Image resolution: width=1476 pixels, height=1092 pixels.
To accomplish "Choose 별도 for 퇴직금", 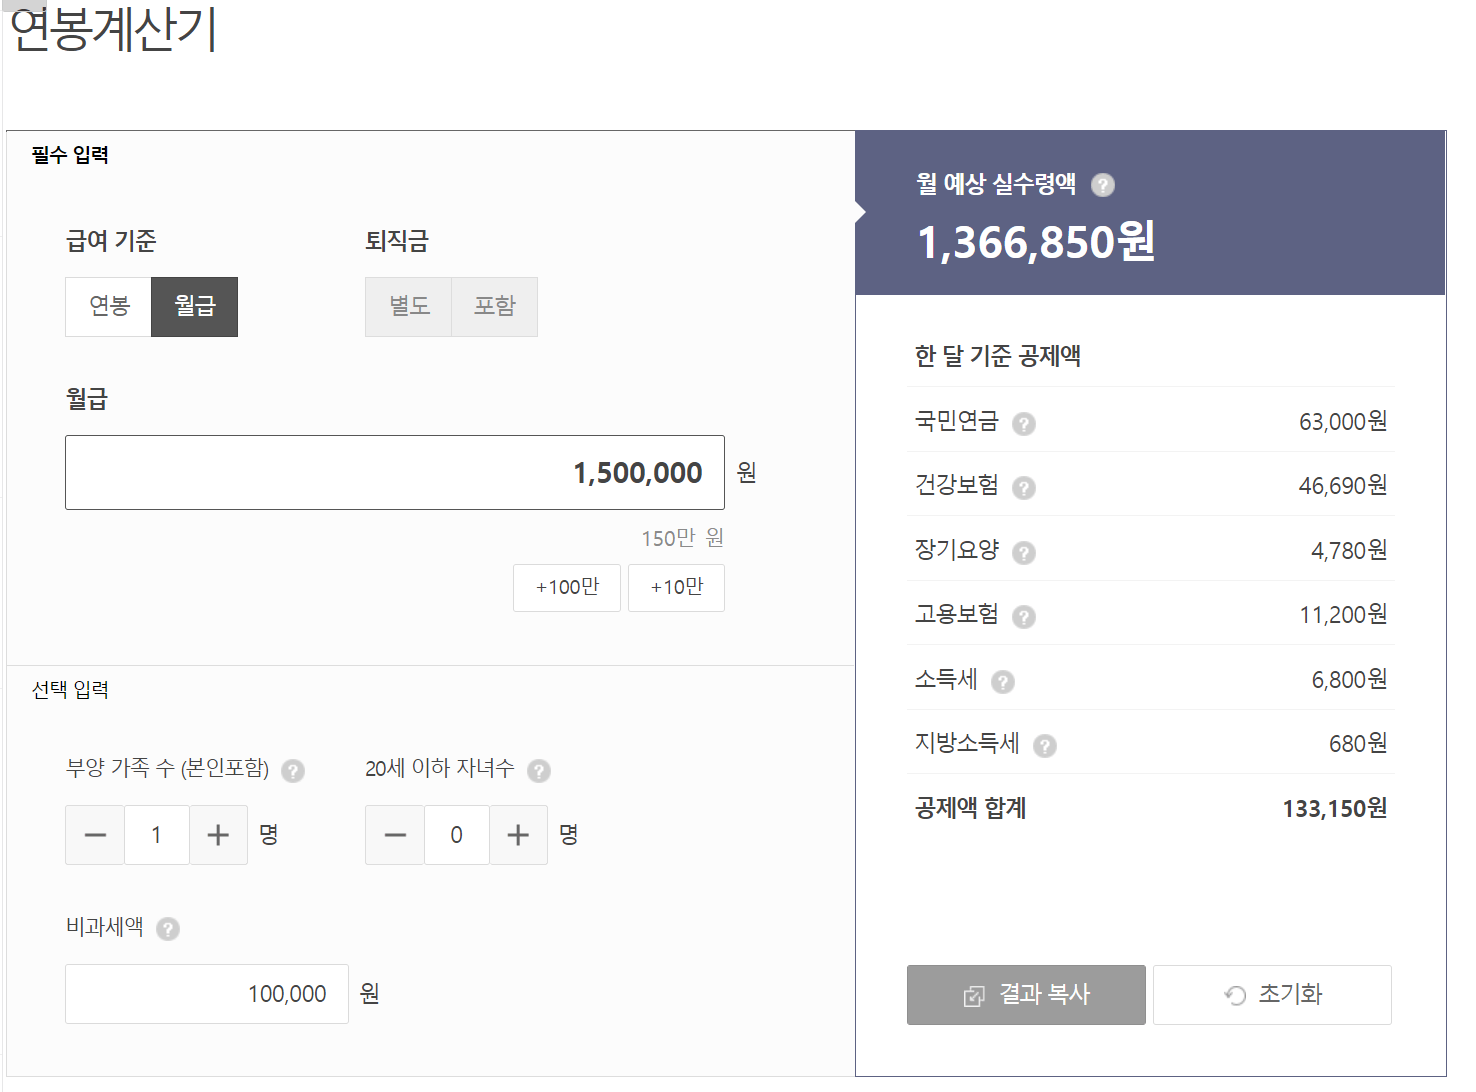I will point(409,307).
